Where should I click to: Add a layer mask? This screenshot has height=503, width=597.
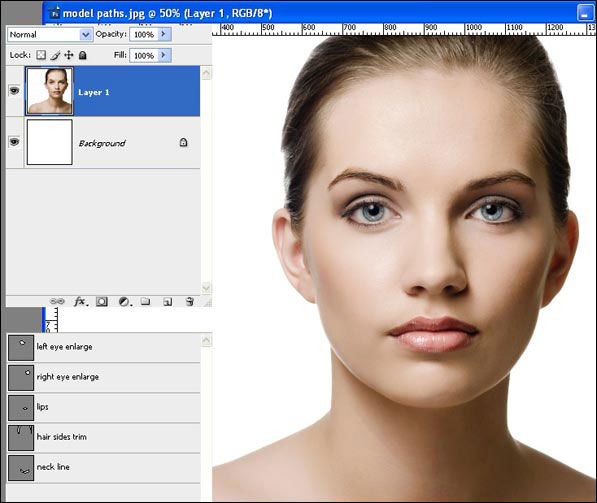(x=102, y=302)
